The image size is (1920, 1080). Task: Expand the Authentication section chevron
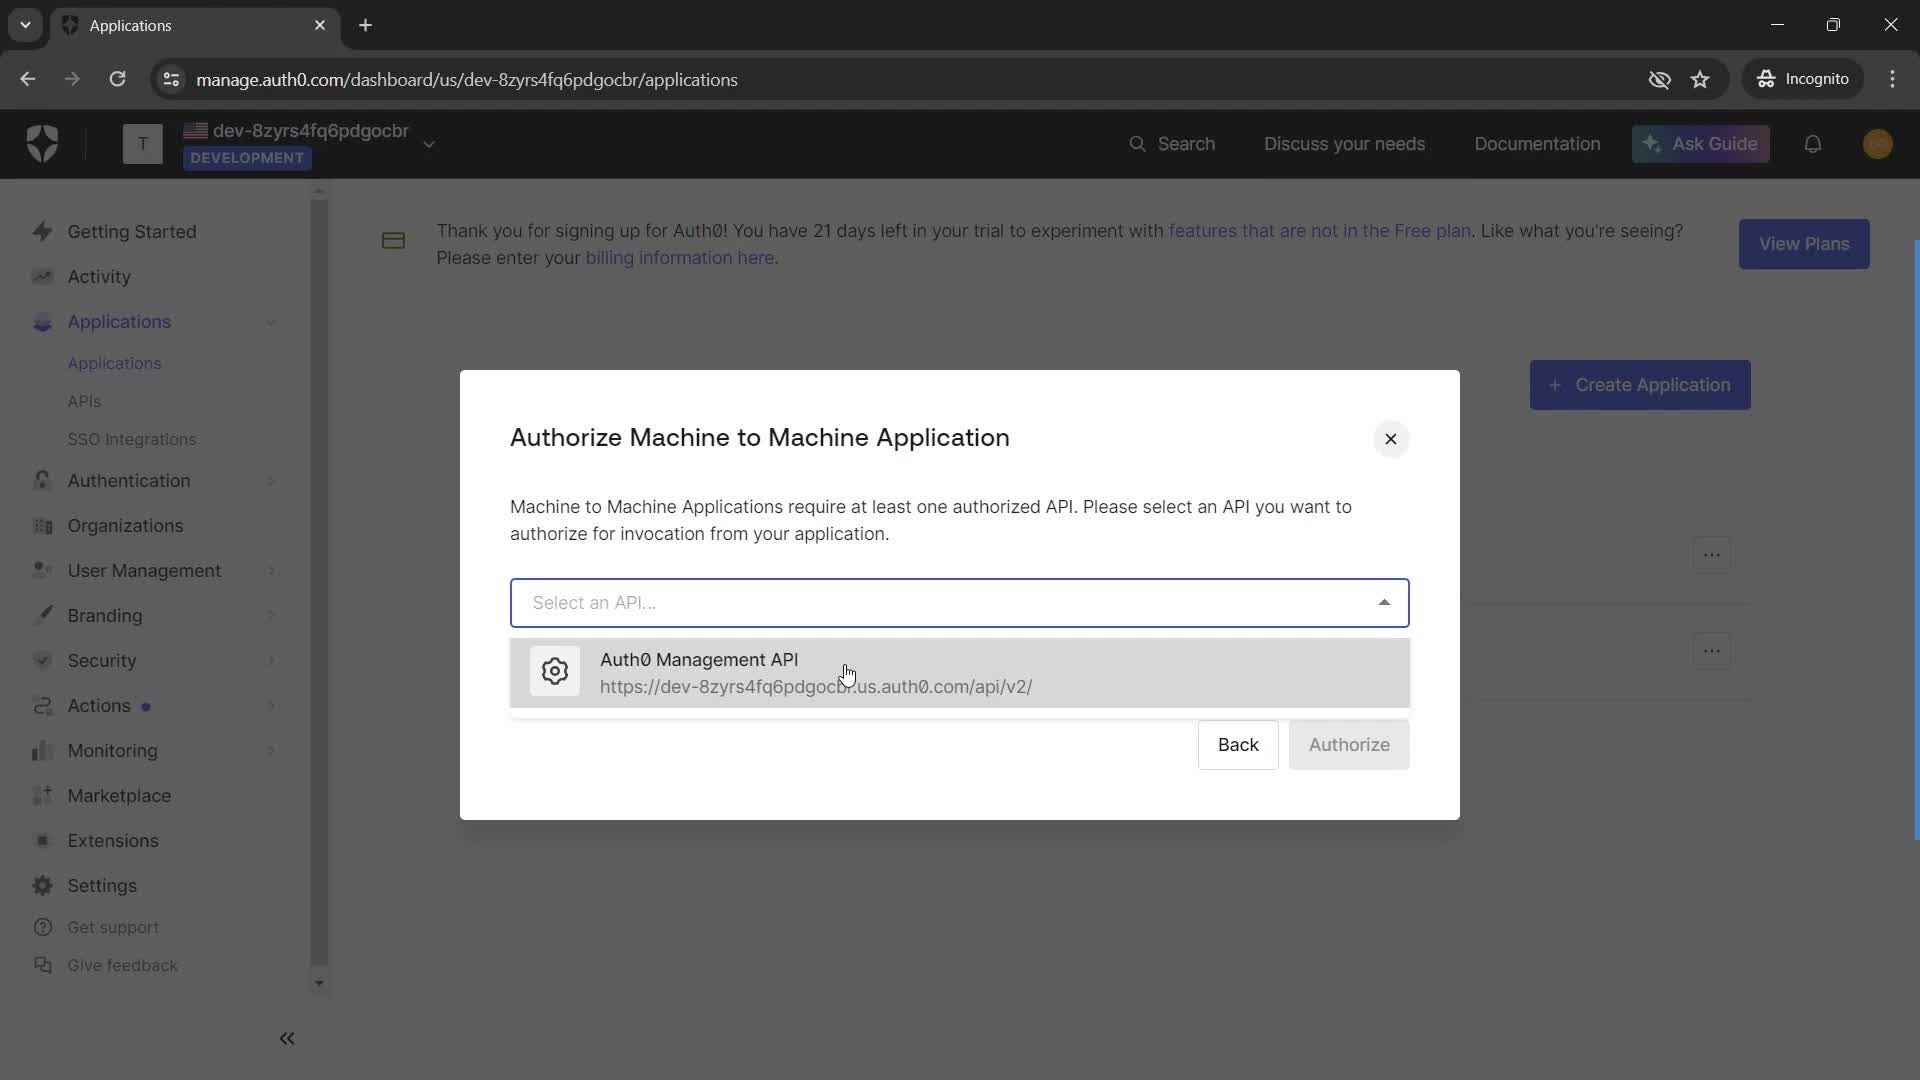pyautogui.click(x=271, y=481)
